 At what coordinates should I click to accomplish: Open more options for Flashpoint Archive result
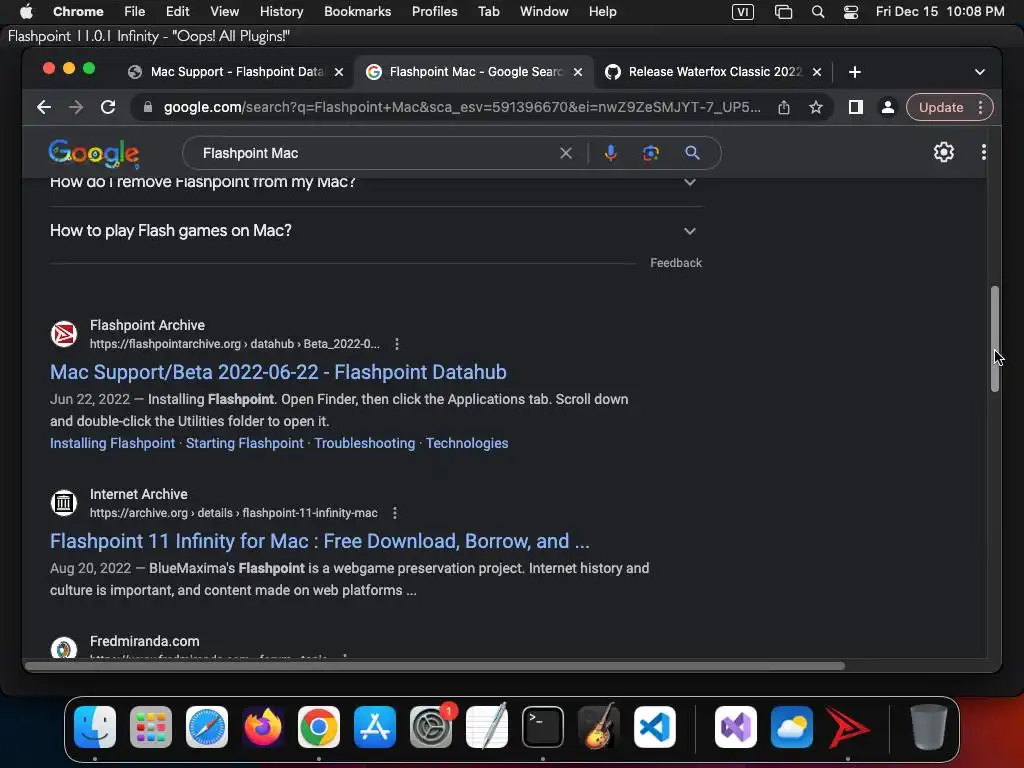396,344
